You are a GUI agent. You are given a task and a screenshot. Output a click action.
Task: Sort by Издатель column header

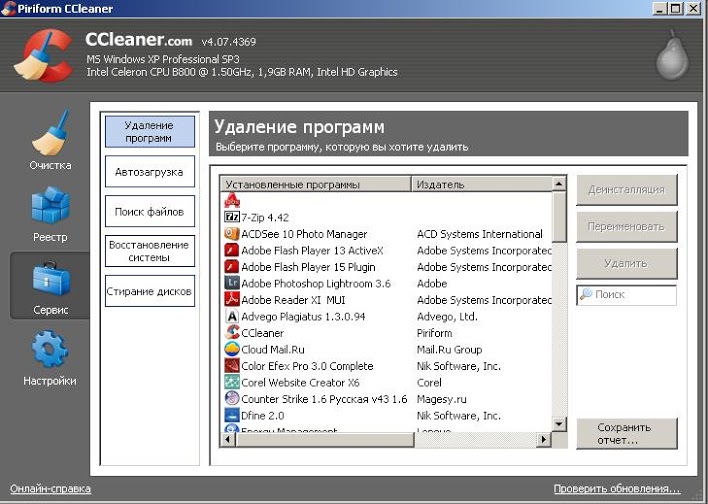(x=482, y=184)
